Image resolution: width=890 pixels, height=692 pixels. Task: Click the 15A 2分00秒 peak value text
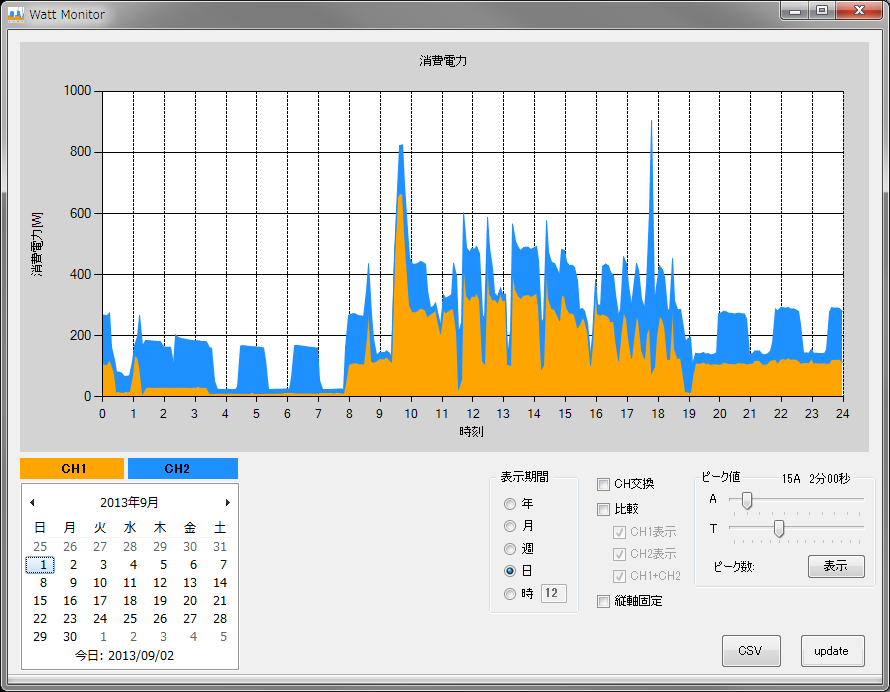click(816, 479)
